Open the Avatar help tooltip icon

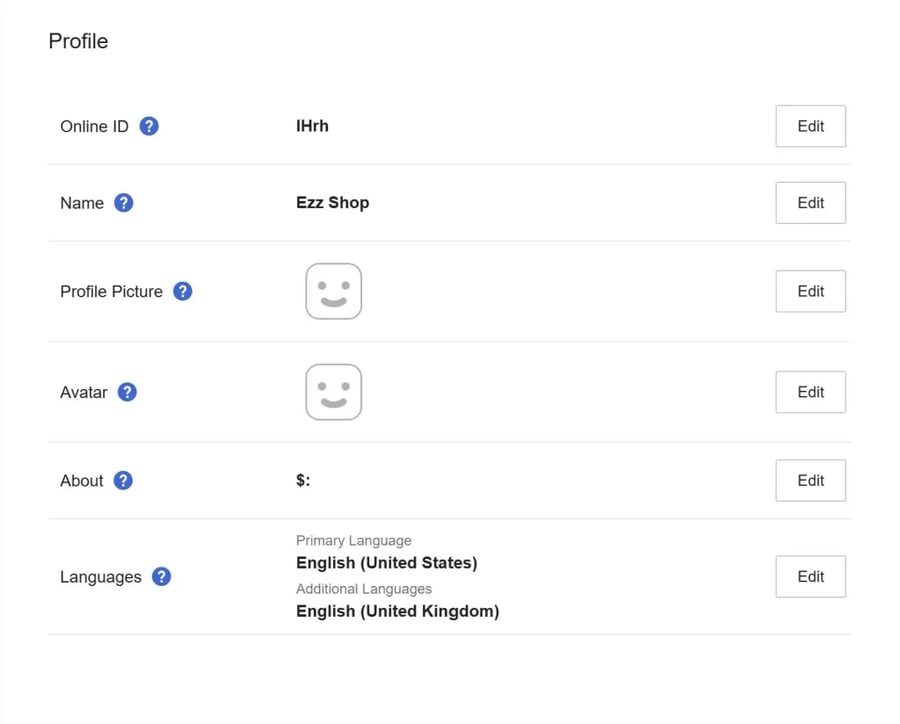click(x=127, y=392)
